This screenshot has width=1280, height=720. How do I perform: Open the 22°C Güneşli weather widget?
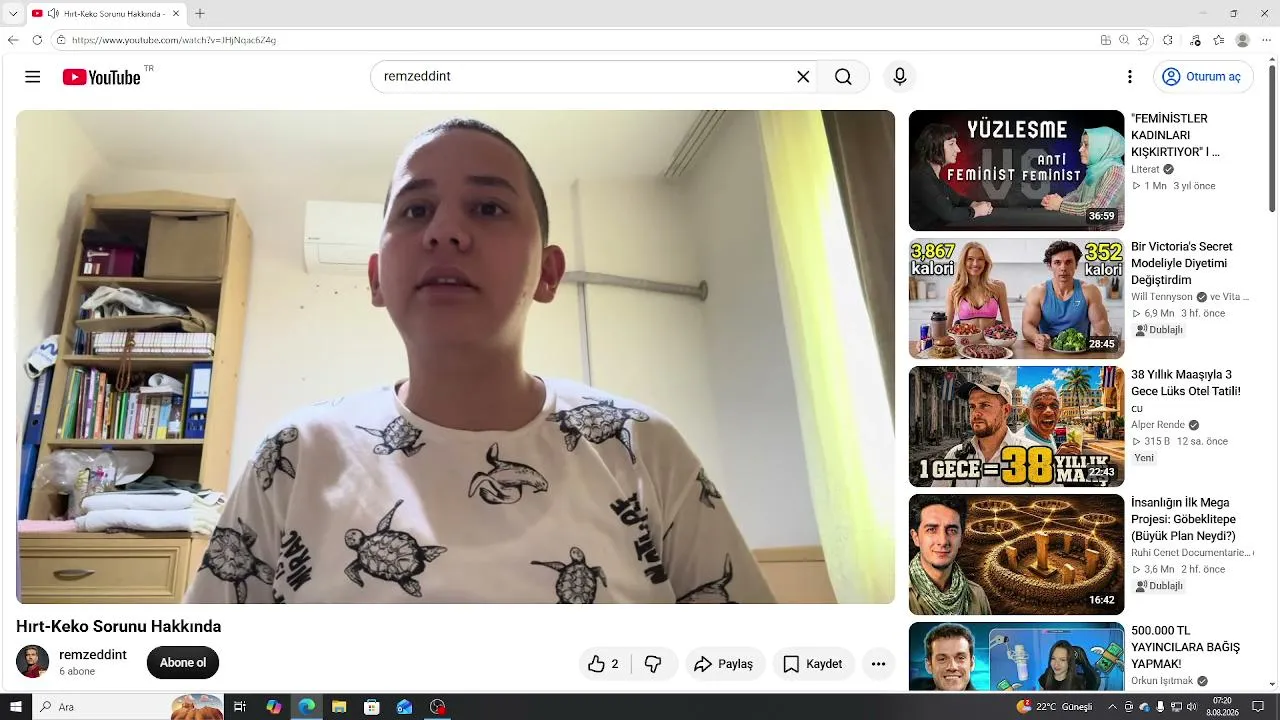[1054, 707]
